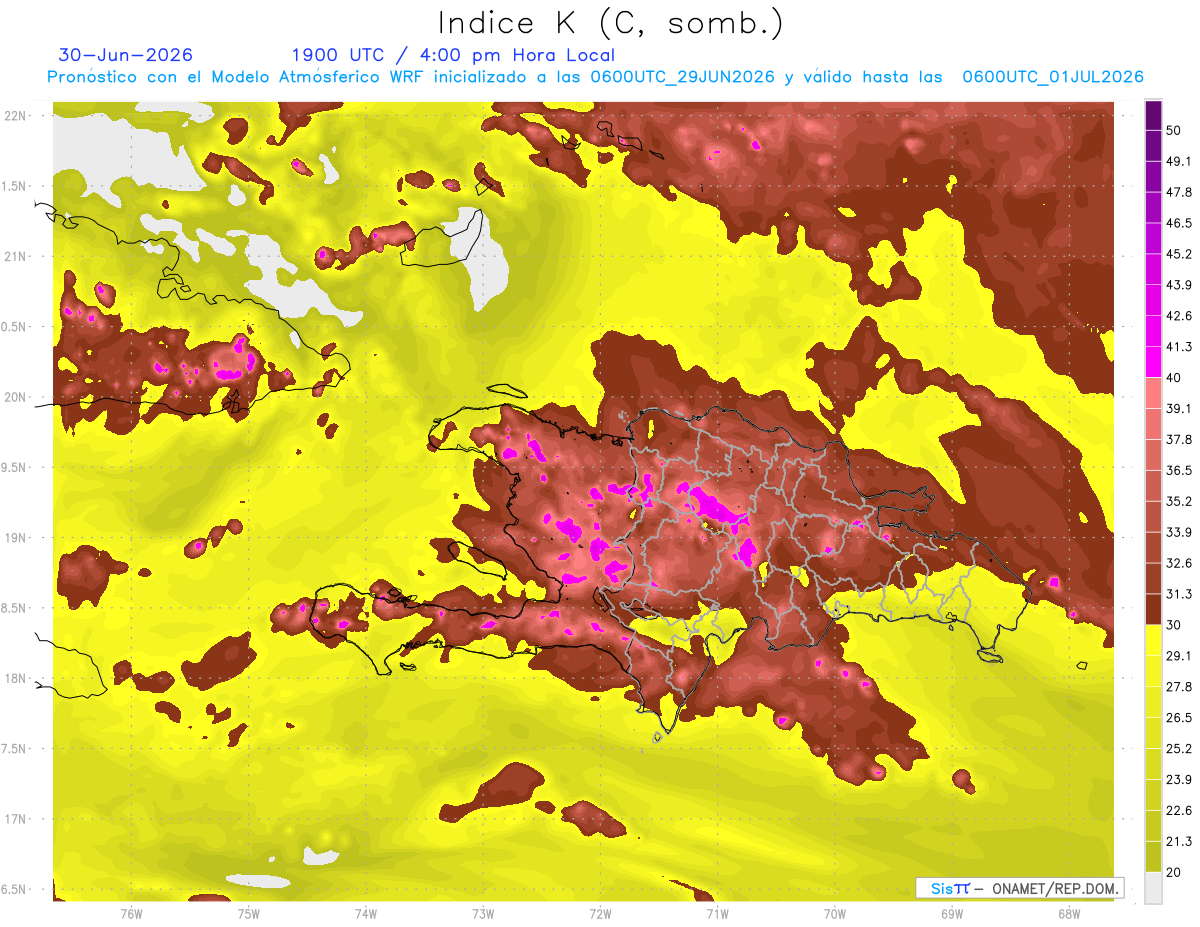Click the color scale value "32.6"
The image size is (1200, 927).
click(x=1178, y=563)
